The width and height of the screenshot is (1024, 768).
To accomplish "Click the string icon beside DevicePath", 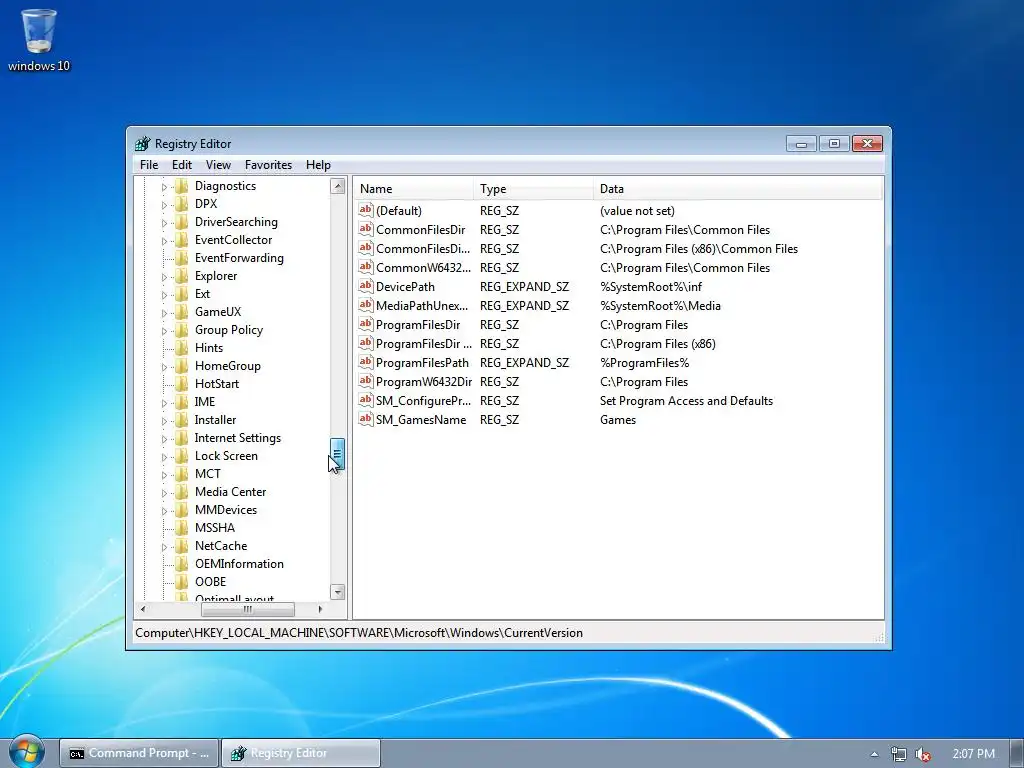I will point(366,286).
